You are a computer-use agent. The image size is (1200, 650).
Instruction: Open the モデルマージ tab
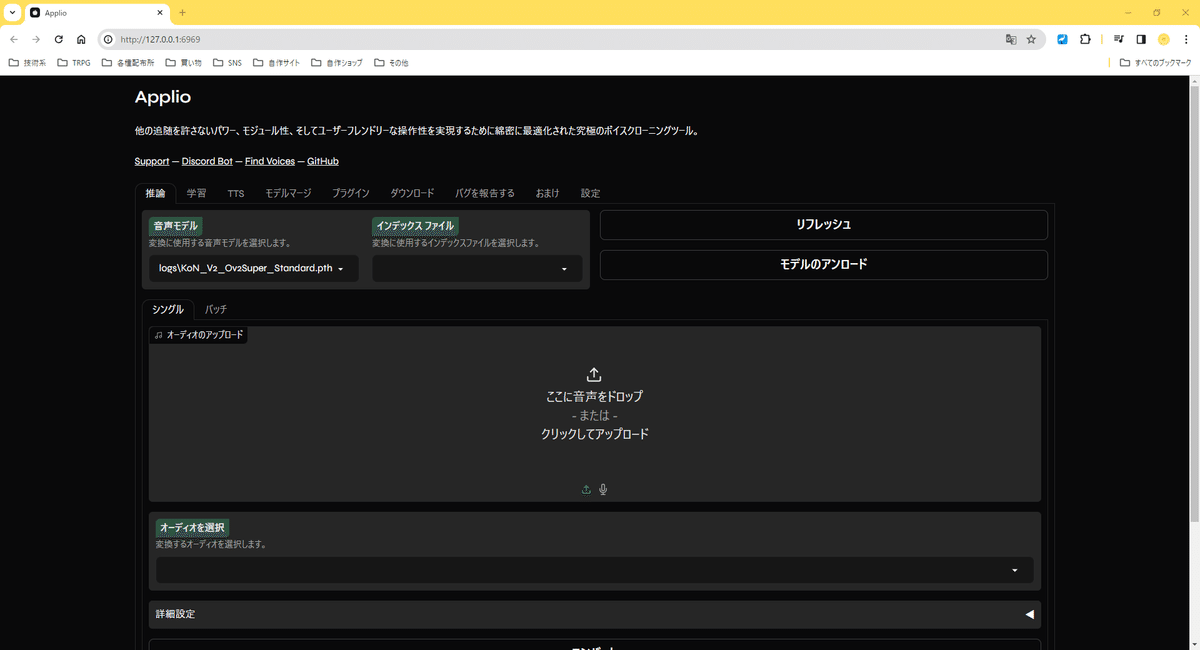click(x=288, y=193)
